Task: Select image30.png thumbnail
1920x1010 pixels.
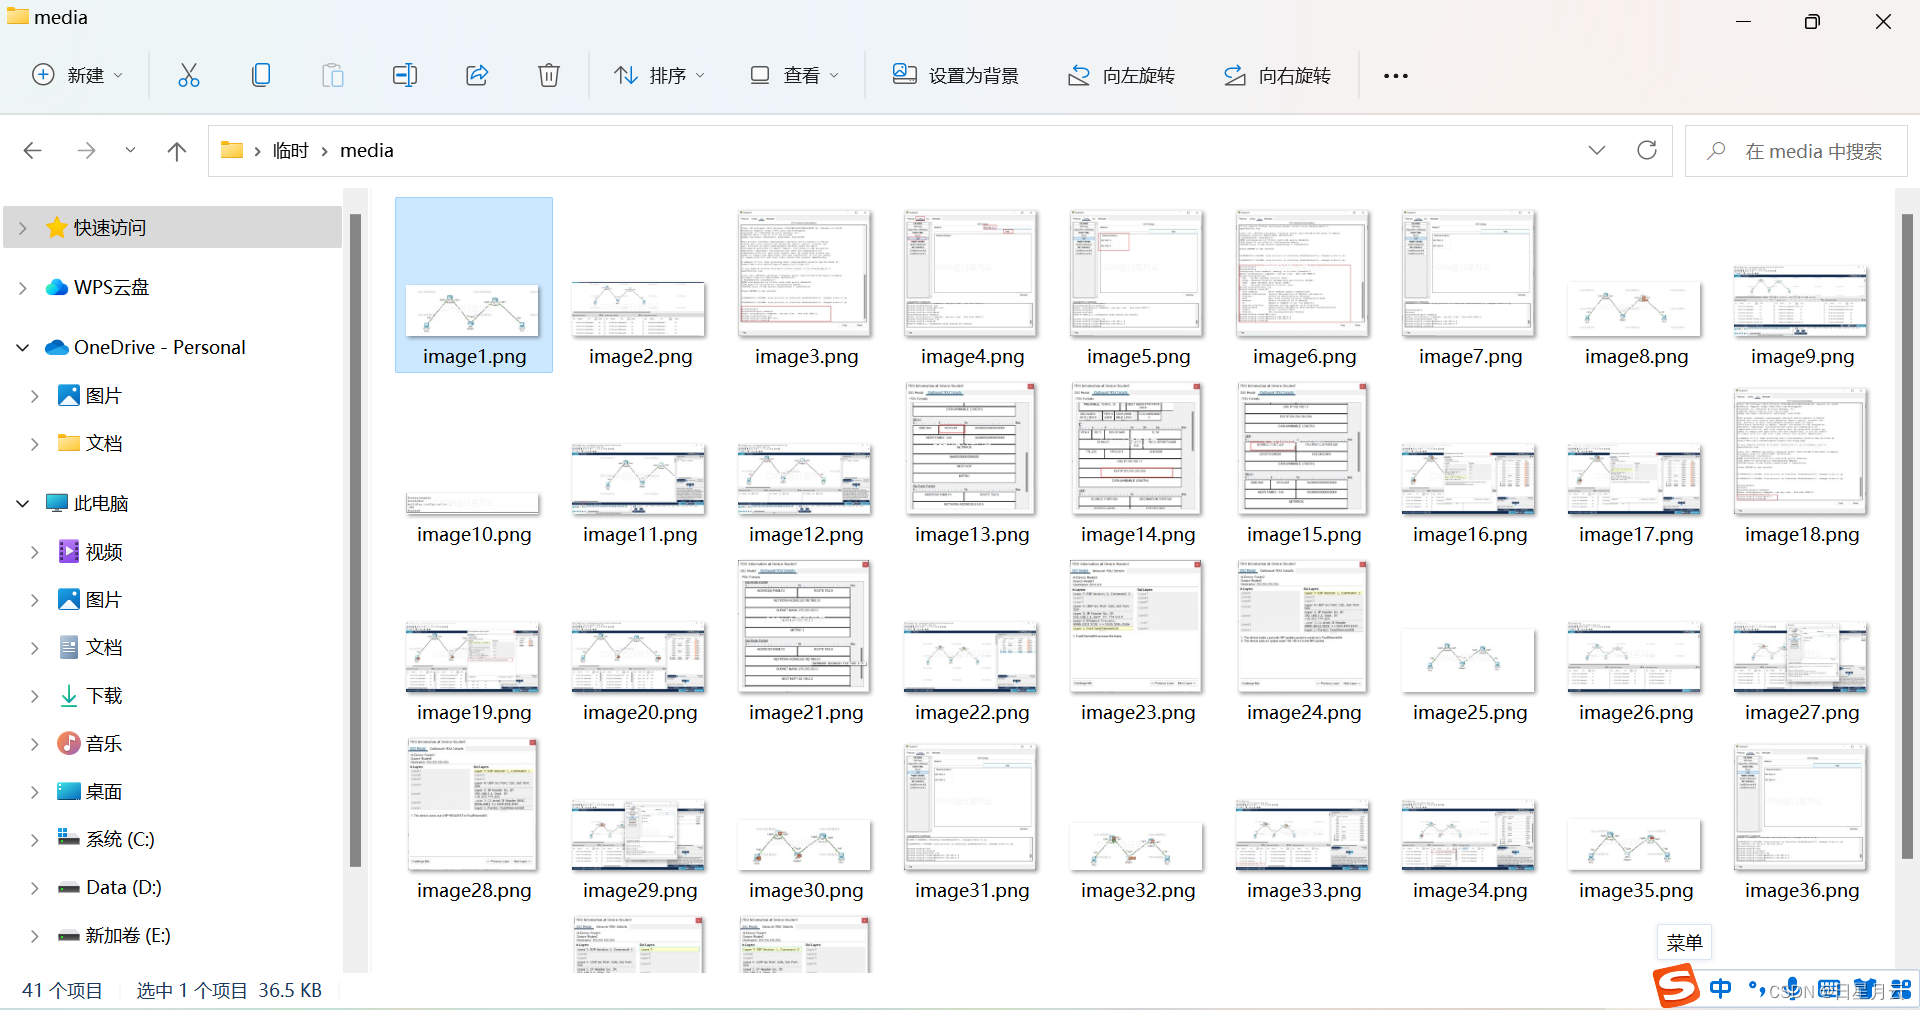Action: 805,846
